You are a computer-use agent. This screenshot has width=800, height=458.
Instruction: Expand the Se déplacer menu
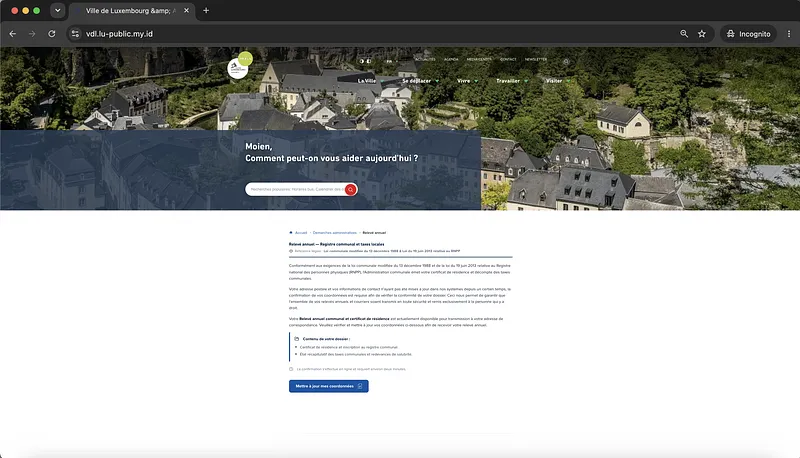420,81
